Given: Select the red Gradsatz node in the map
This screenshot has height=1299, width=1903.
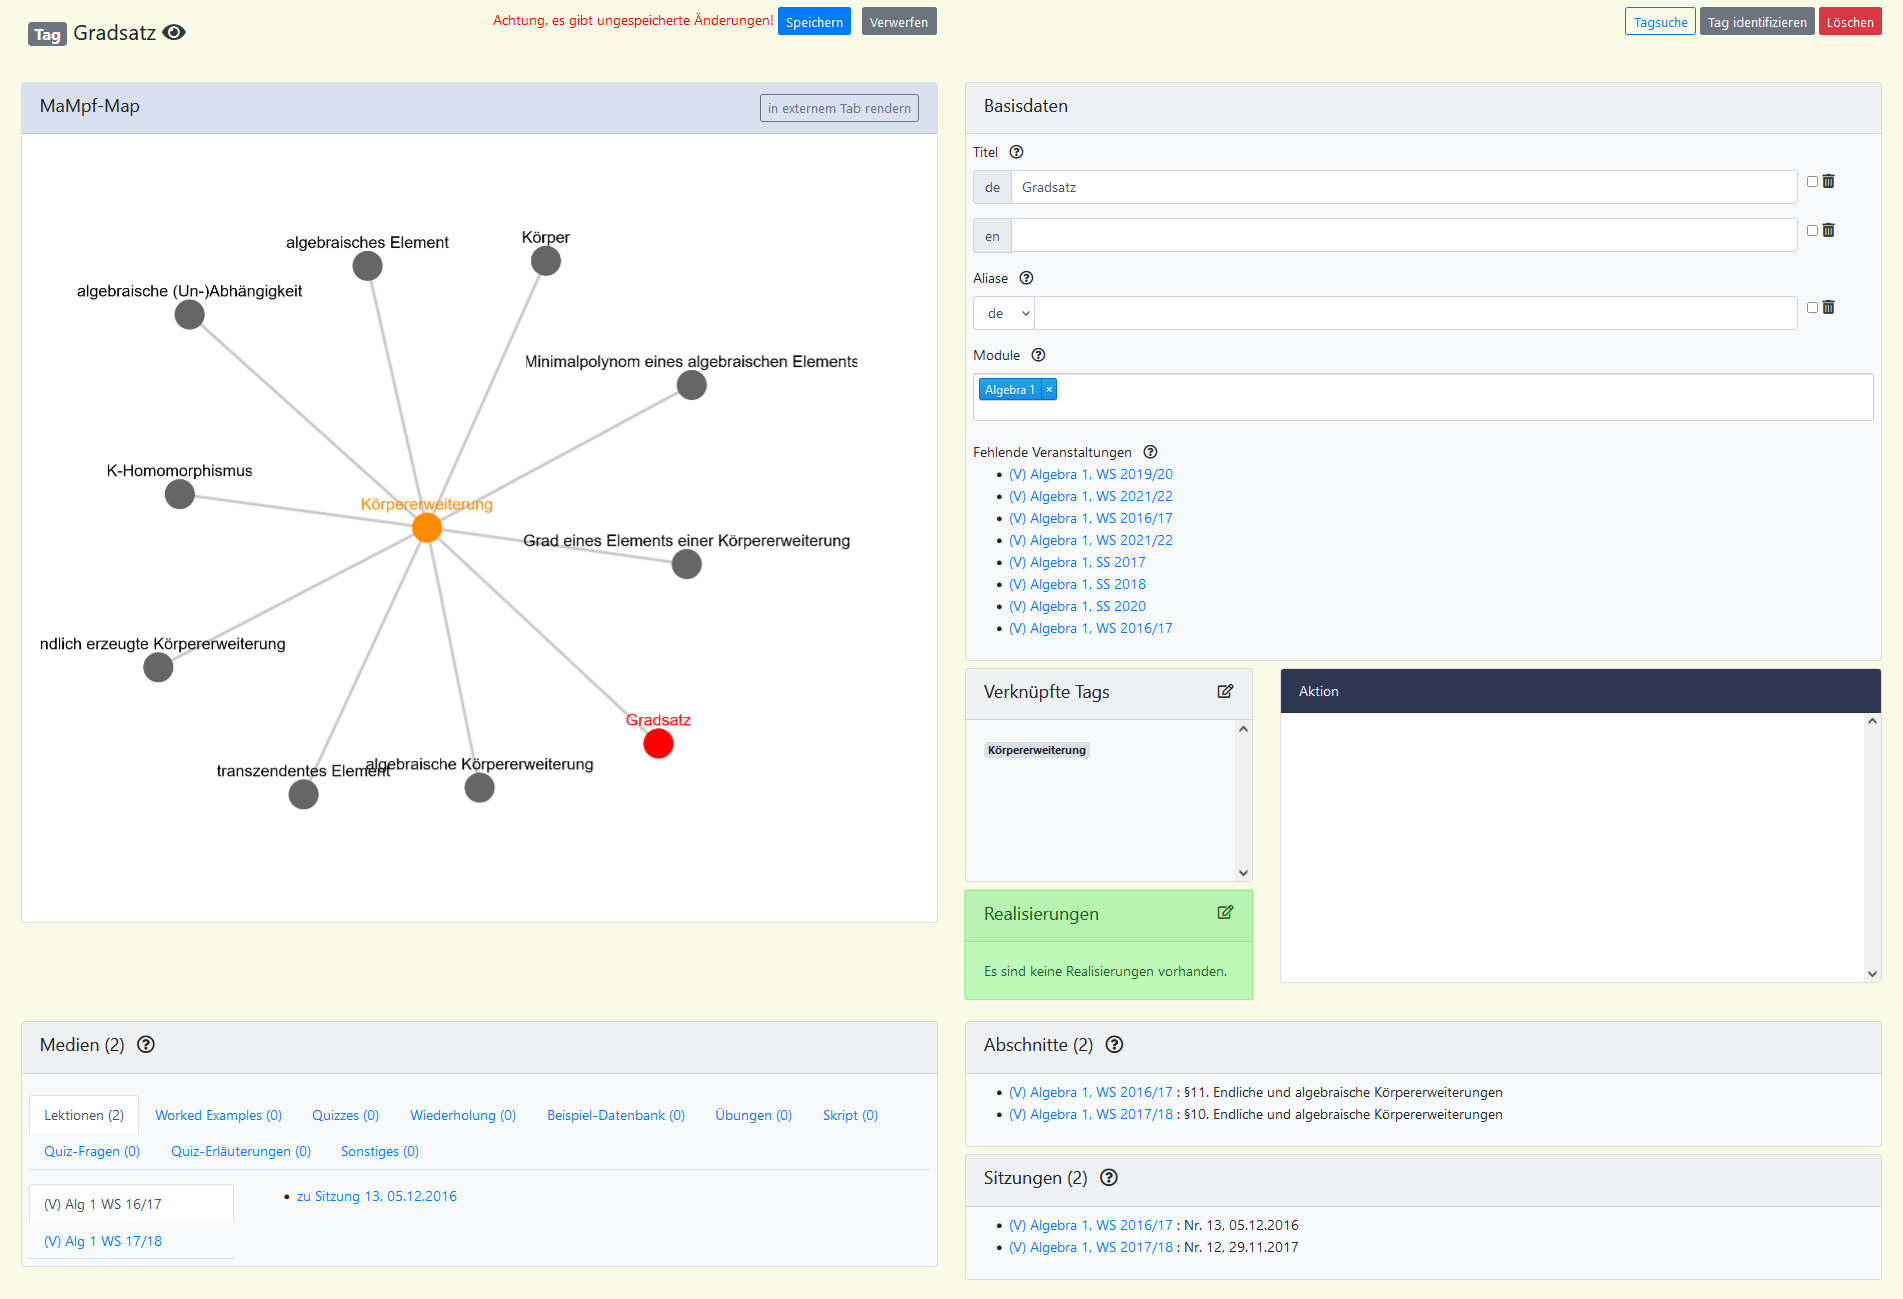Looking at the screenshot, I should 658,744.
